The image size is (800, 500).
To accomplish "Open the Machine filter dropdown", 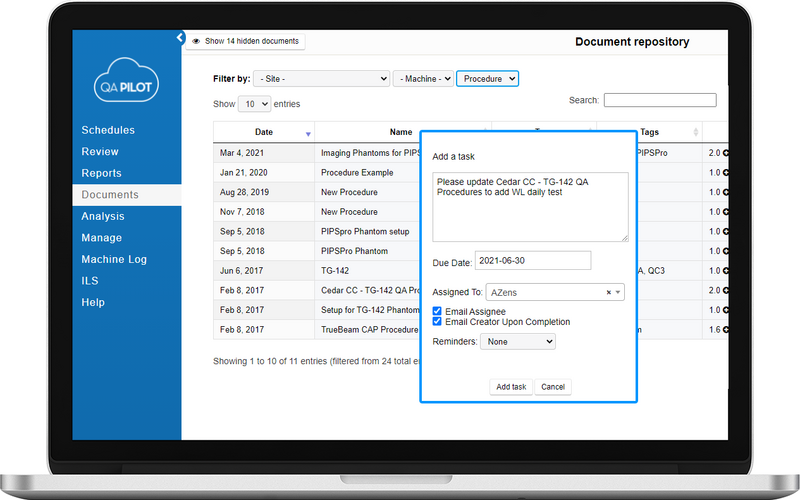I will [424, 79].
